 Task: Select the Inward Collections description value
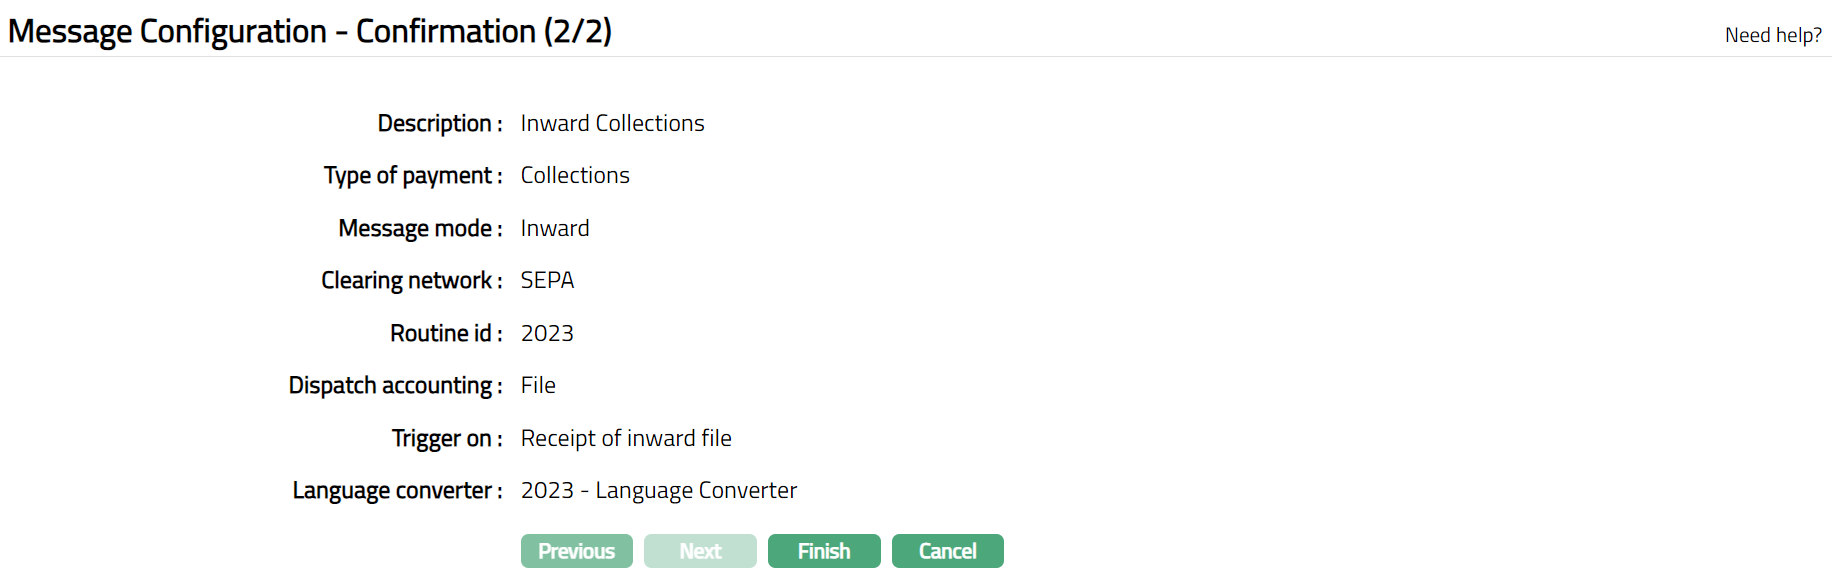612,123
